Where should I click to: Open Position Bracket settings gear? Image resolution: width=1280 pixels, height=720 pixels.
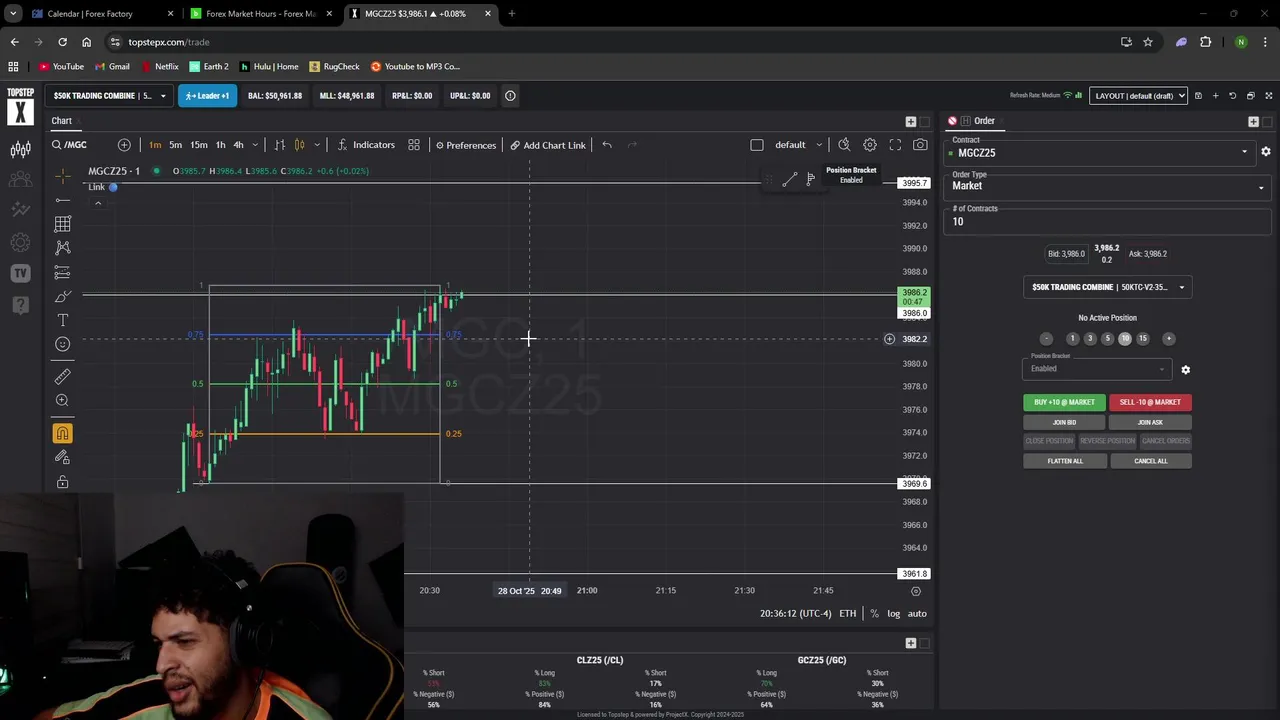[1186, 370]
